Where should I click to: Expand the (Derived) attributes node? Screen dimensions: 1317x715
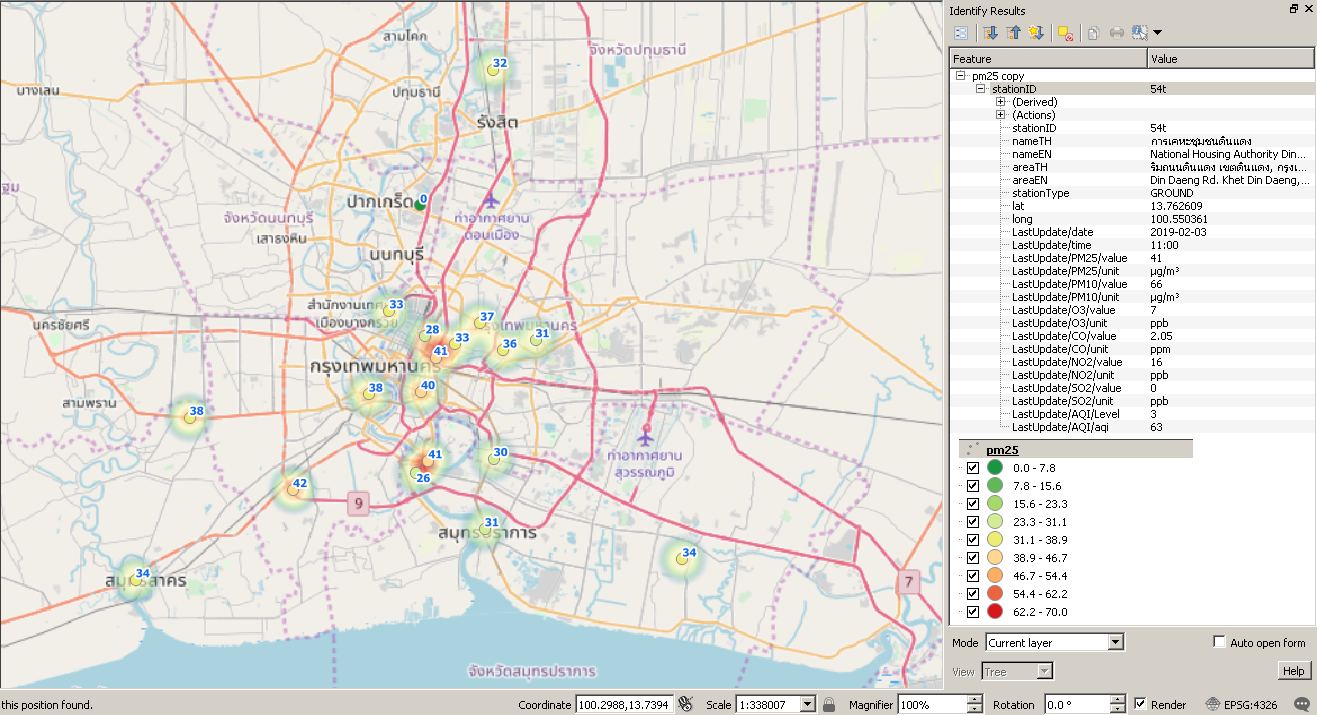pyautogui.click(x=1000, y=101)
